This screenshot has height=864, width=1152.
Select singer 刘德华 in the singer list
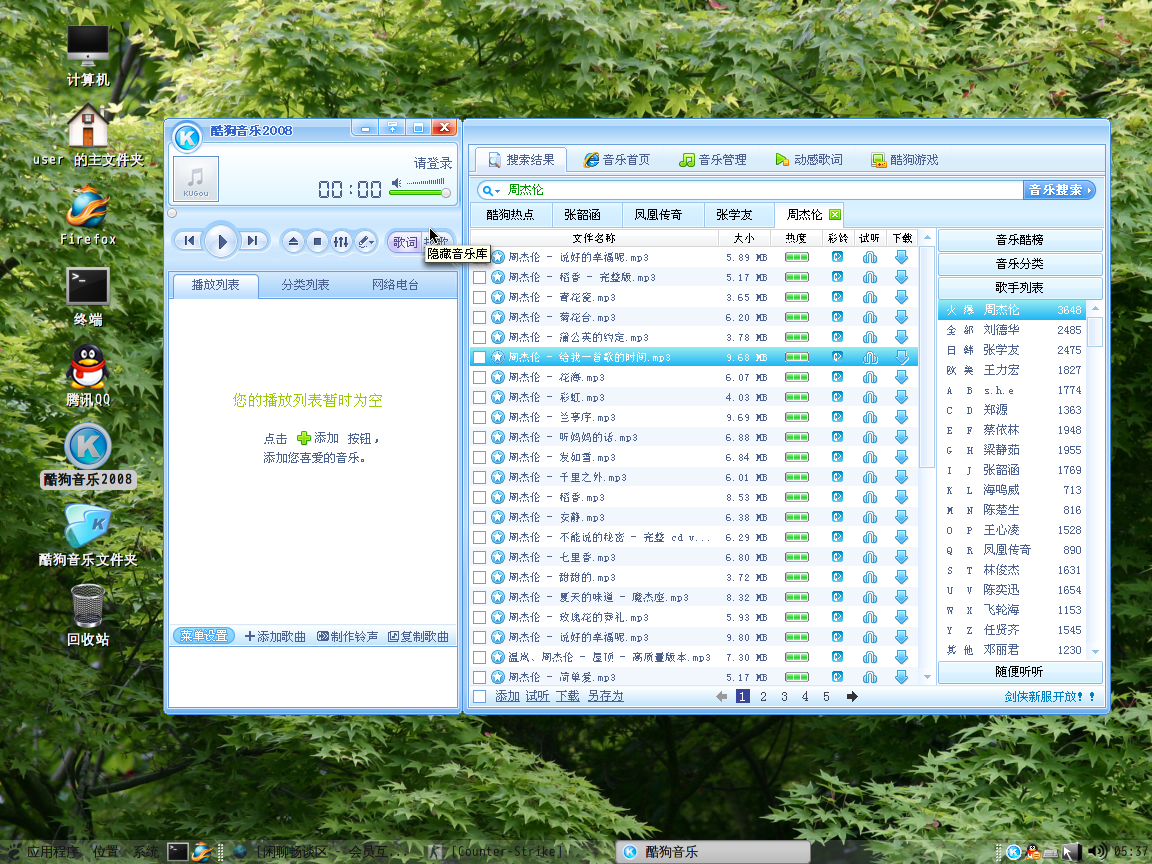coord(1012,330)
